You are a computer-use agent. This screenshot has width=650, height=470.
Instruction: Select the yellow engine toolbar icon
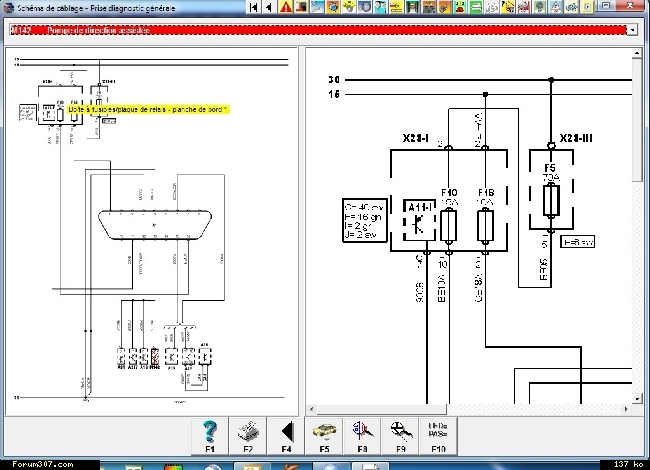349,7
